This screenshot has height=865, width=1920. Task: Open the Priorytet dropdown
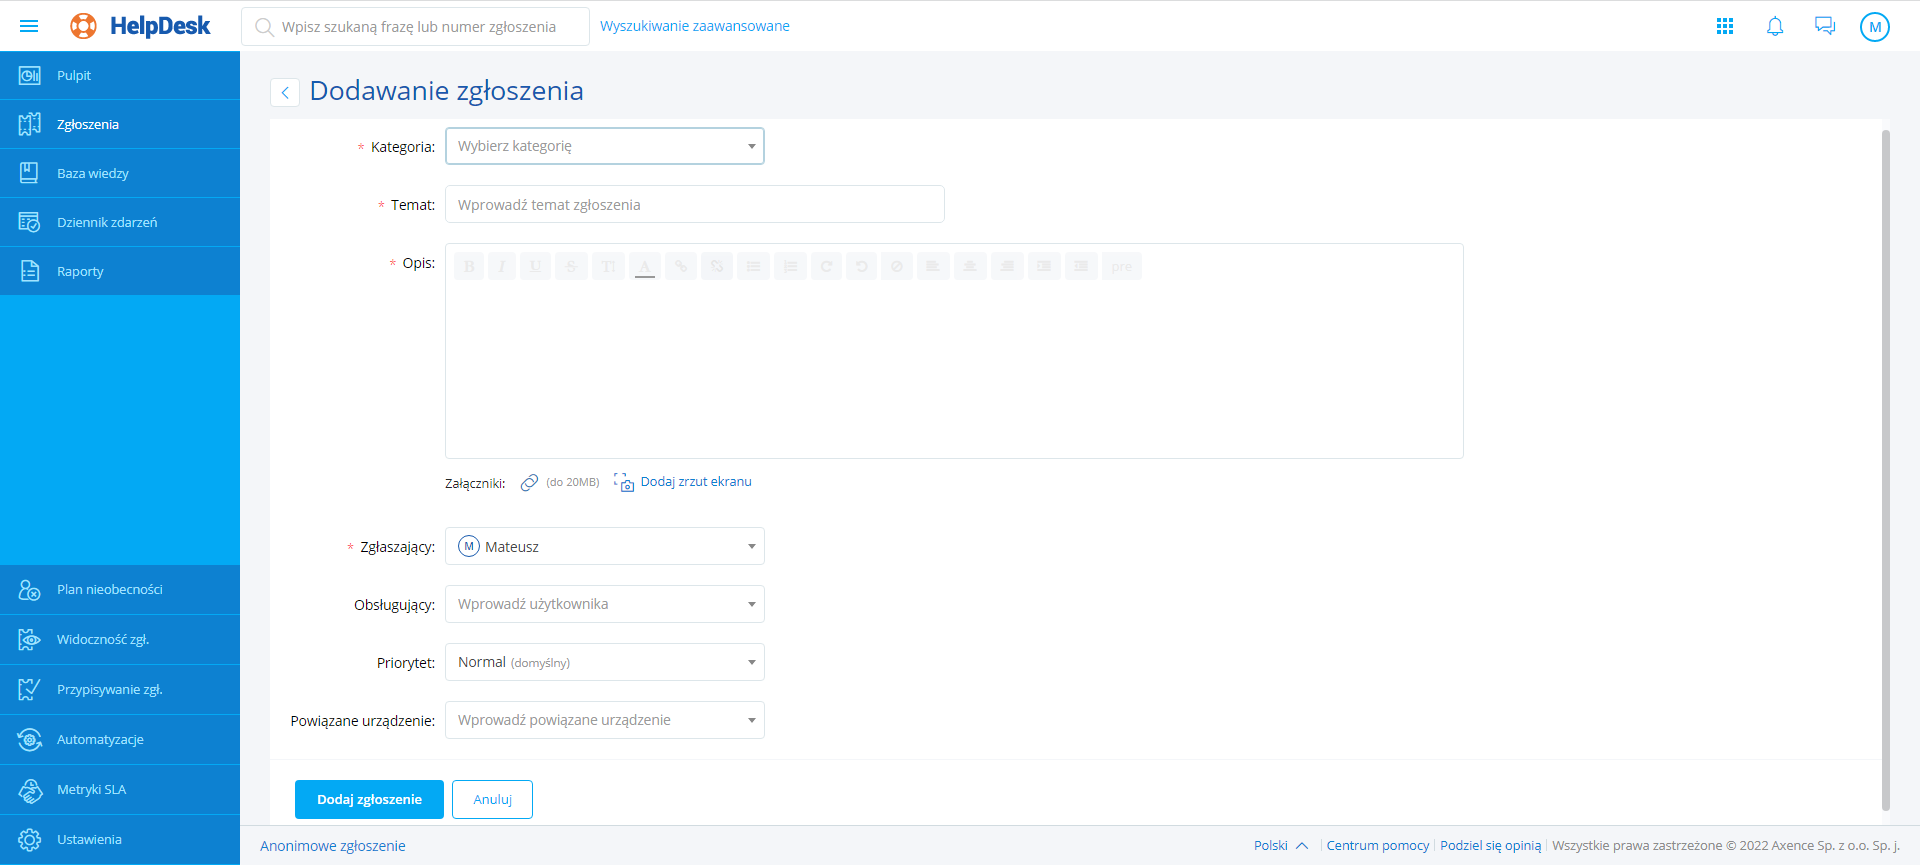tap(604, 662)
